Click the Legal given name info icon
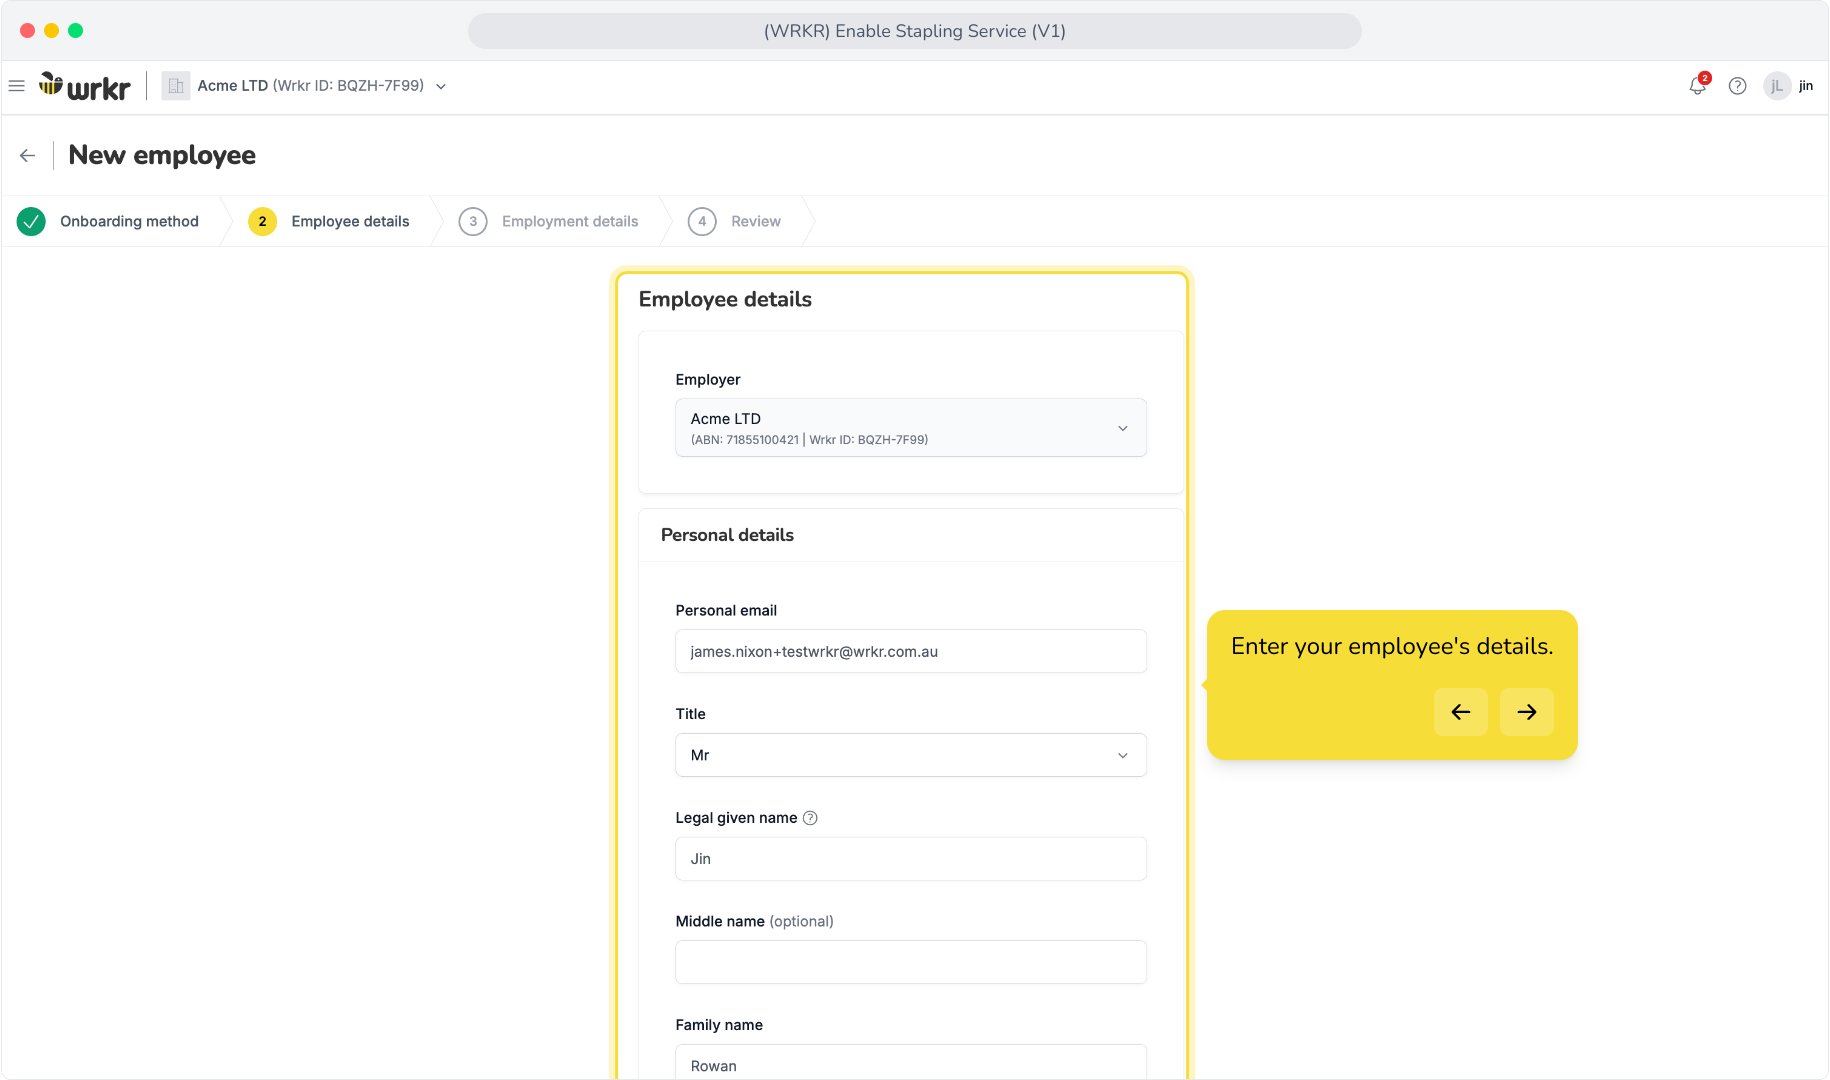The height and width of the screenshot is (1080, 1830). [811, 818]
